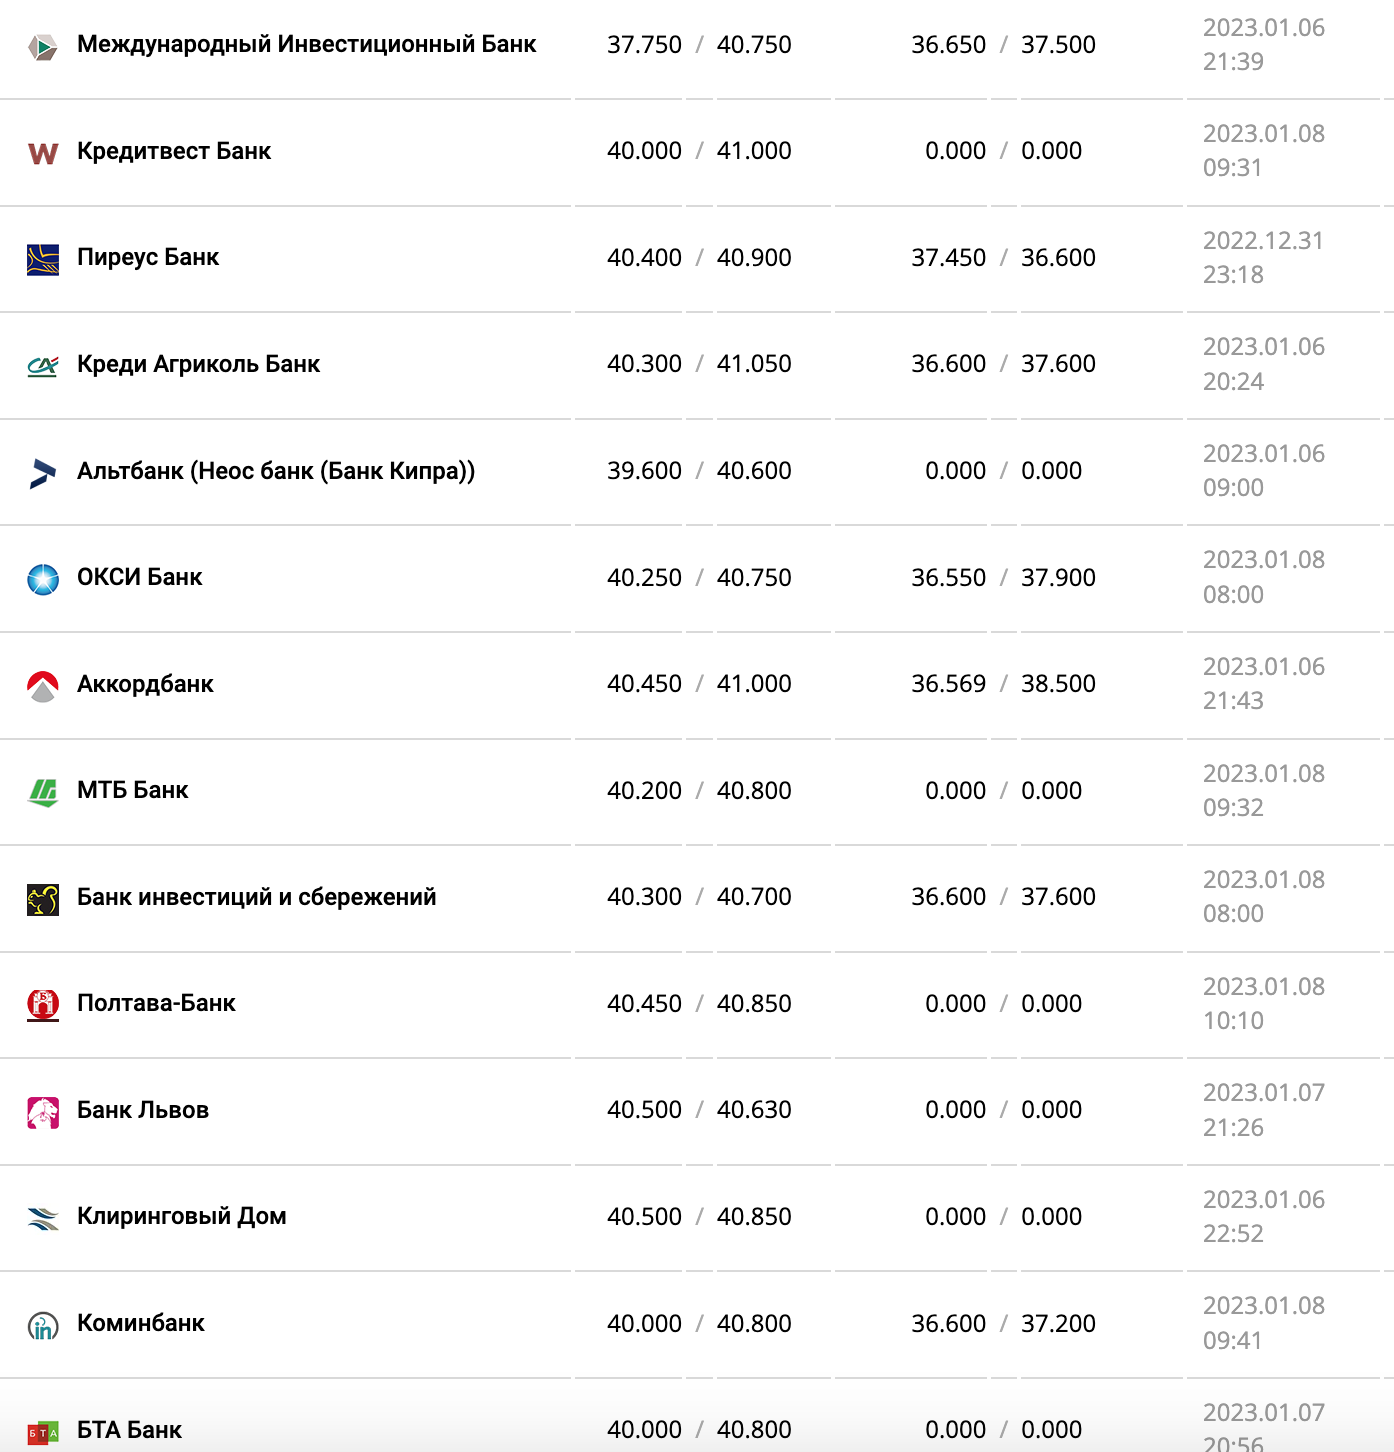Click ОКСИ Банк rate 40.250 / 40.750
The height and width of the screenshot is (1452, 1394).
(699, 578)
